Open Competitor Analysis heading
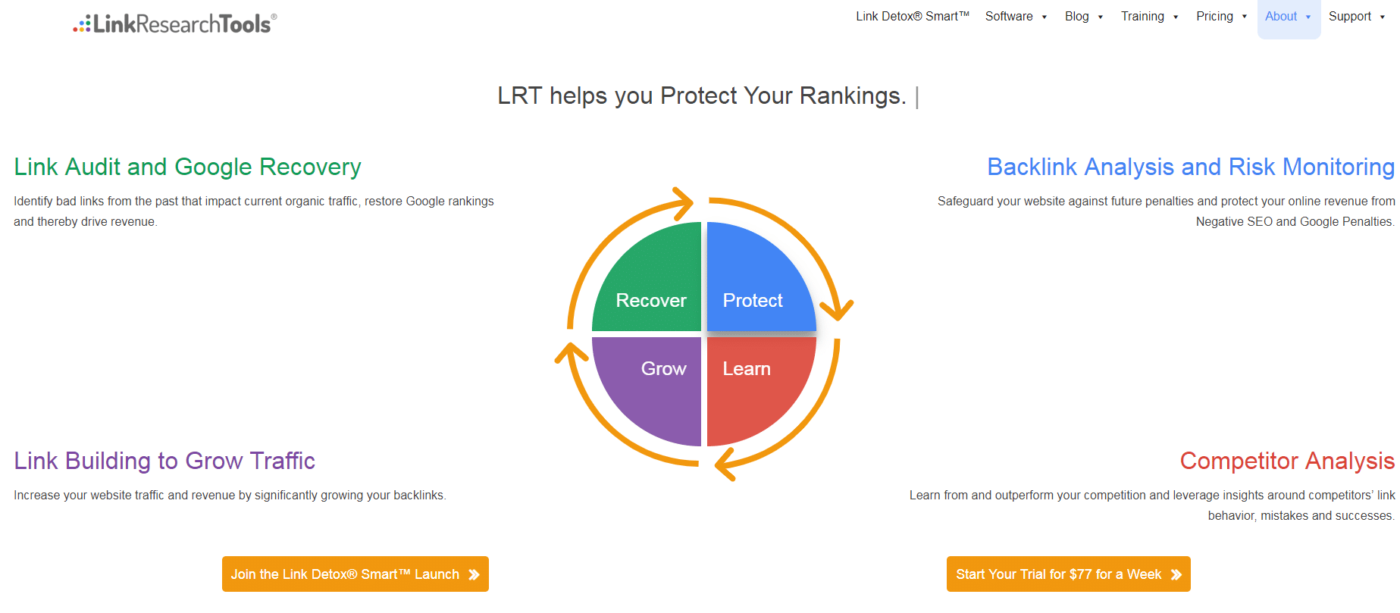This screenshot has width=1400, height=613. (x=1287, y=461)
